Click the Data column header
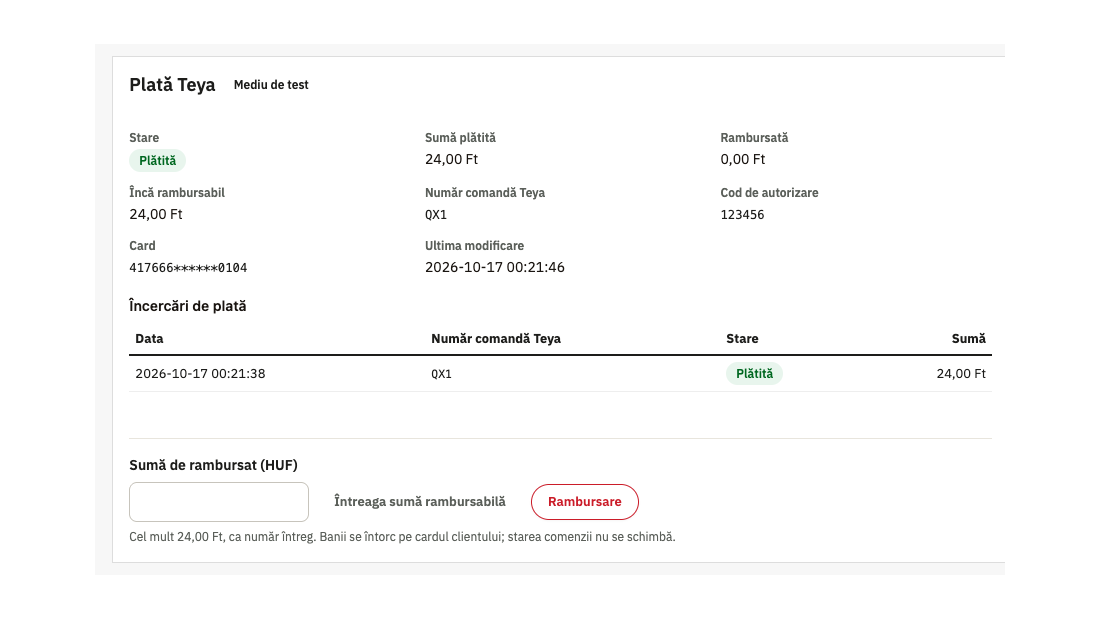This screenshot has width=1100, height=619. tap(149, 338)
